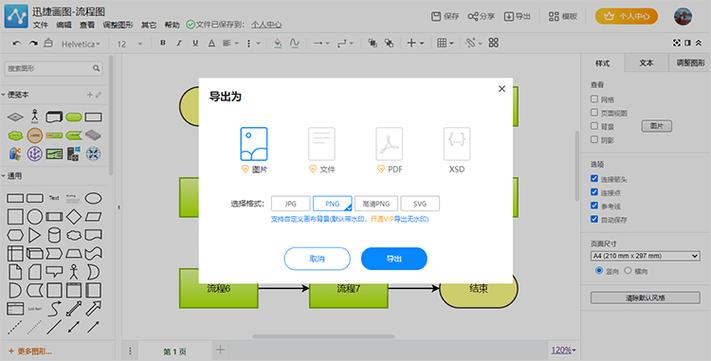Open 模板 templates from header
This screenshot has width=711, height=361.
[x=563, y=16]
